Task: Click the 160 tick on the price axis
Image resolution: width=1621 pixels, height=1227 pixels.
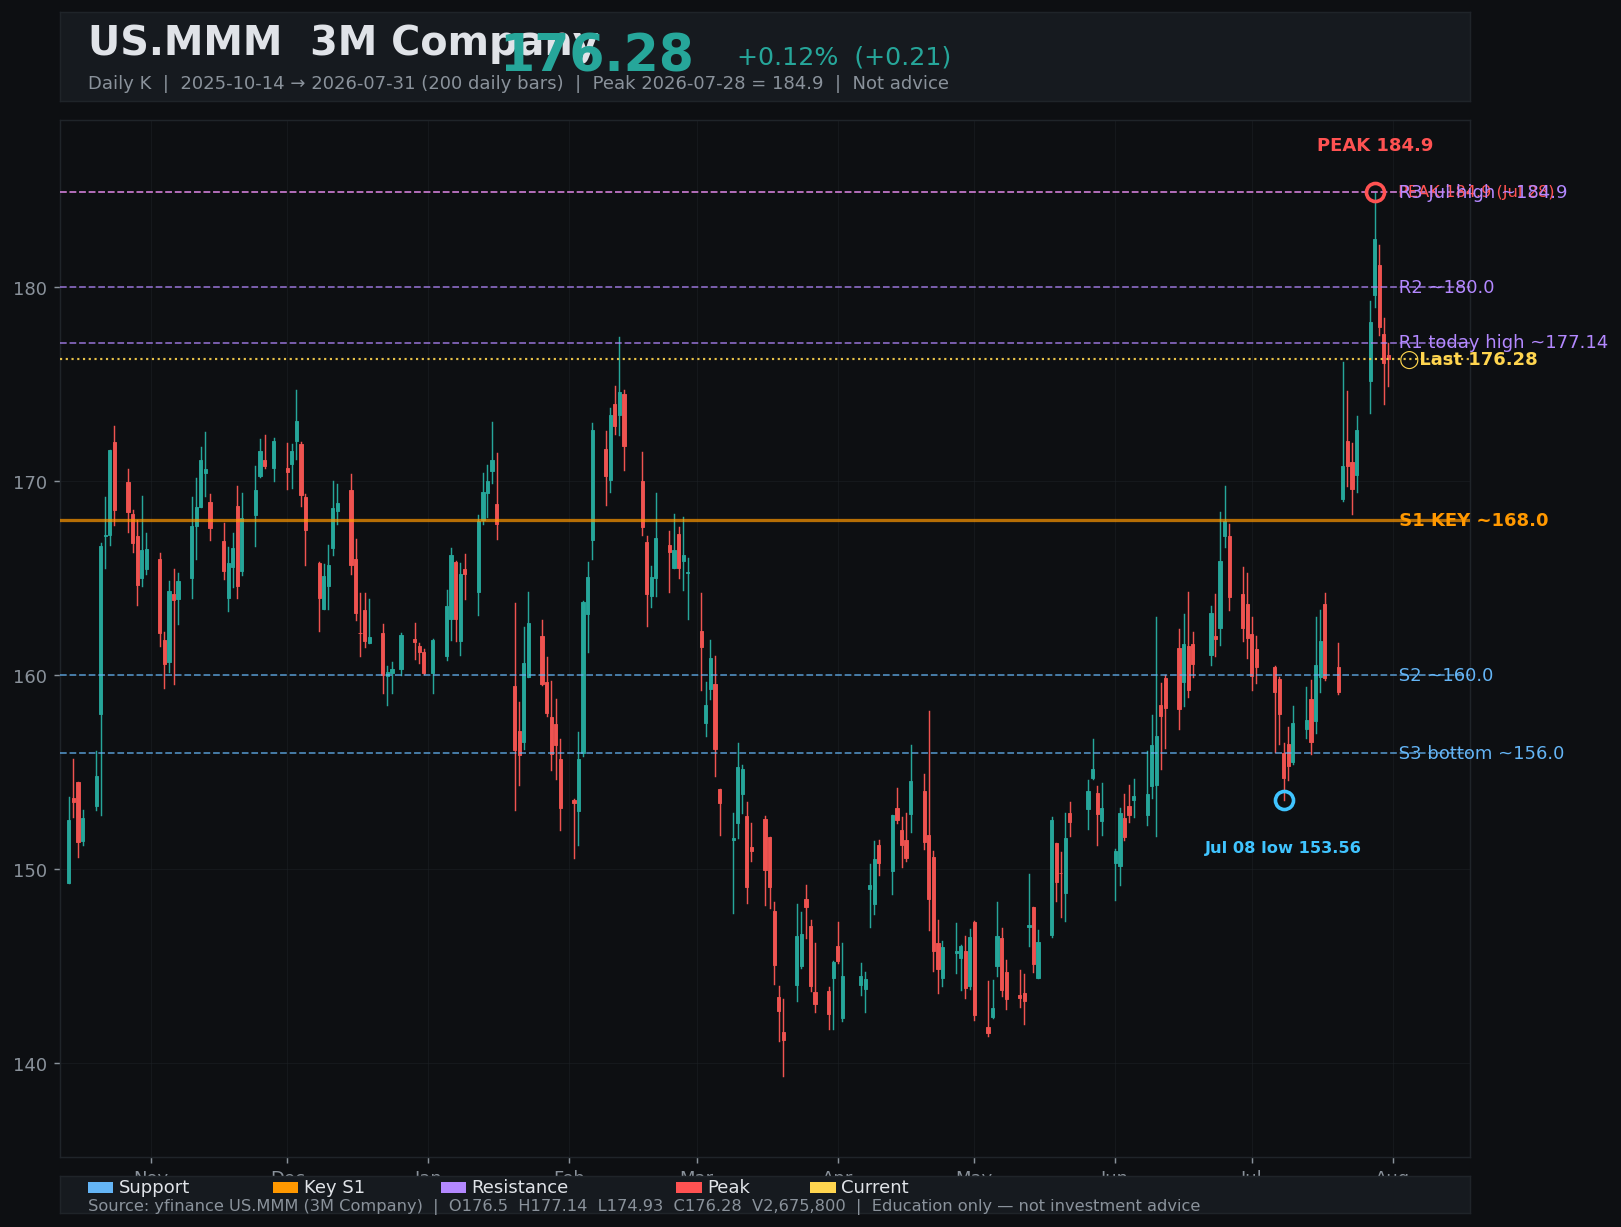Action: 29,676
